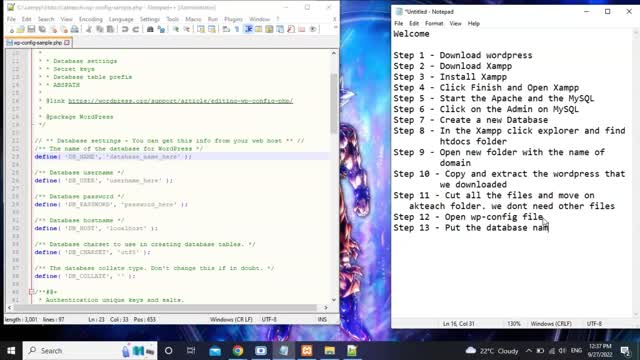Follow the wordpress.org editing-wp-config link
Image resolution: width=640 pixels, height=360 pixels.
tap(180, 101)
